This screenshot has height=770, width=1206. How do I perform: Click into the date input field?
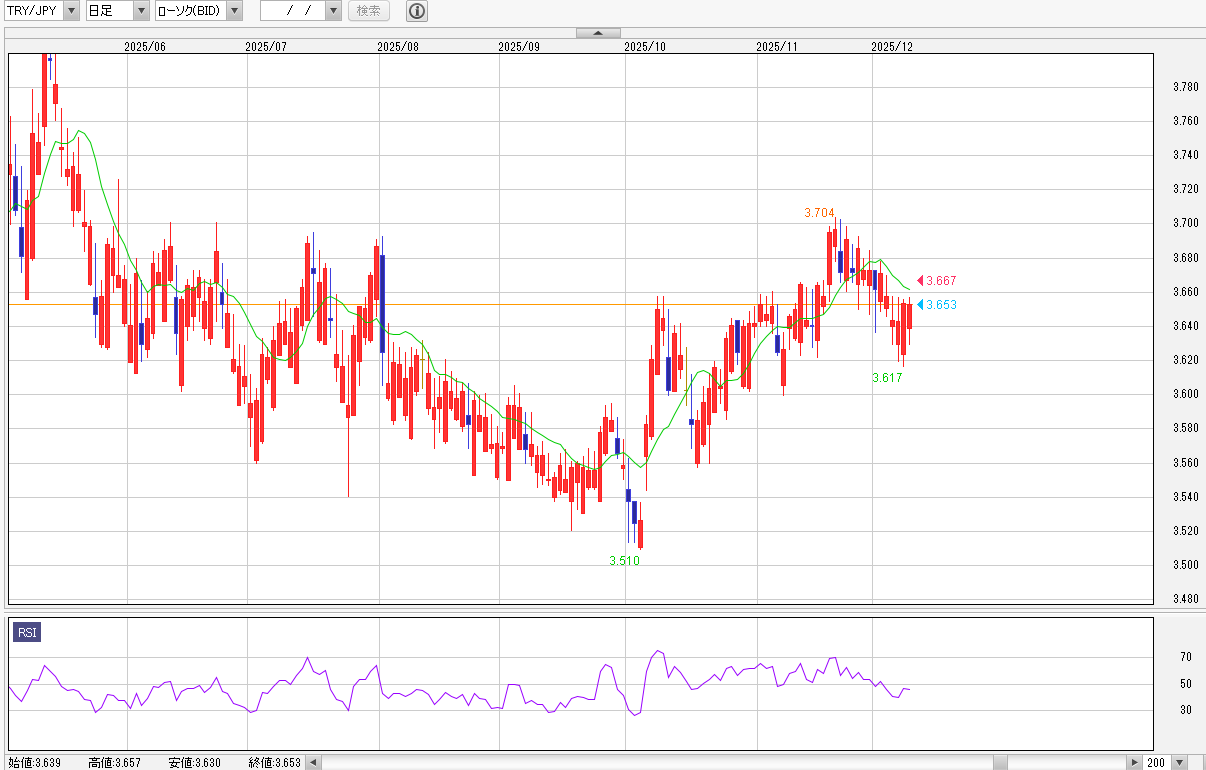tap(292, 11)
